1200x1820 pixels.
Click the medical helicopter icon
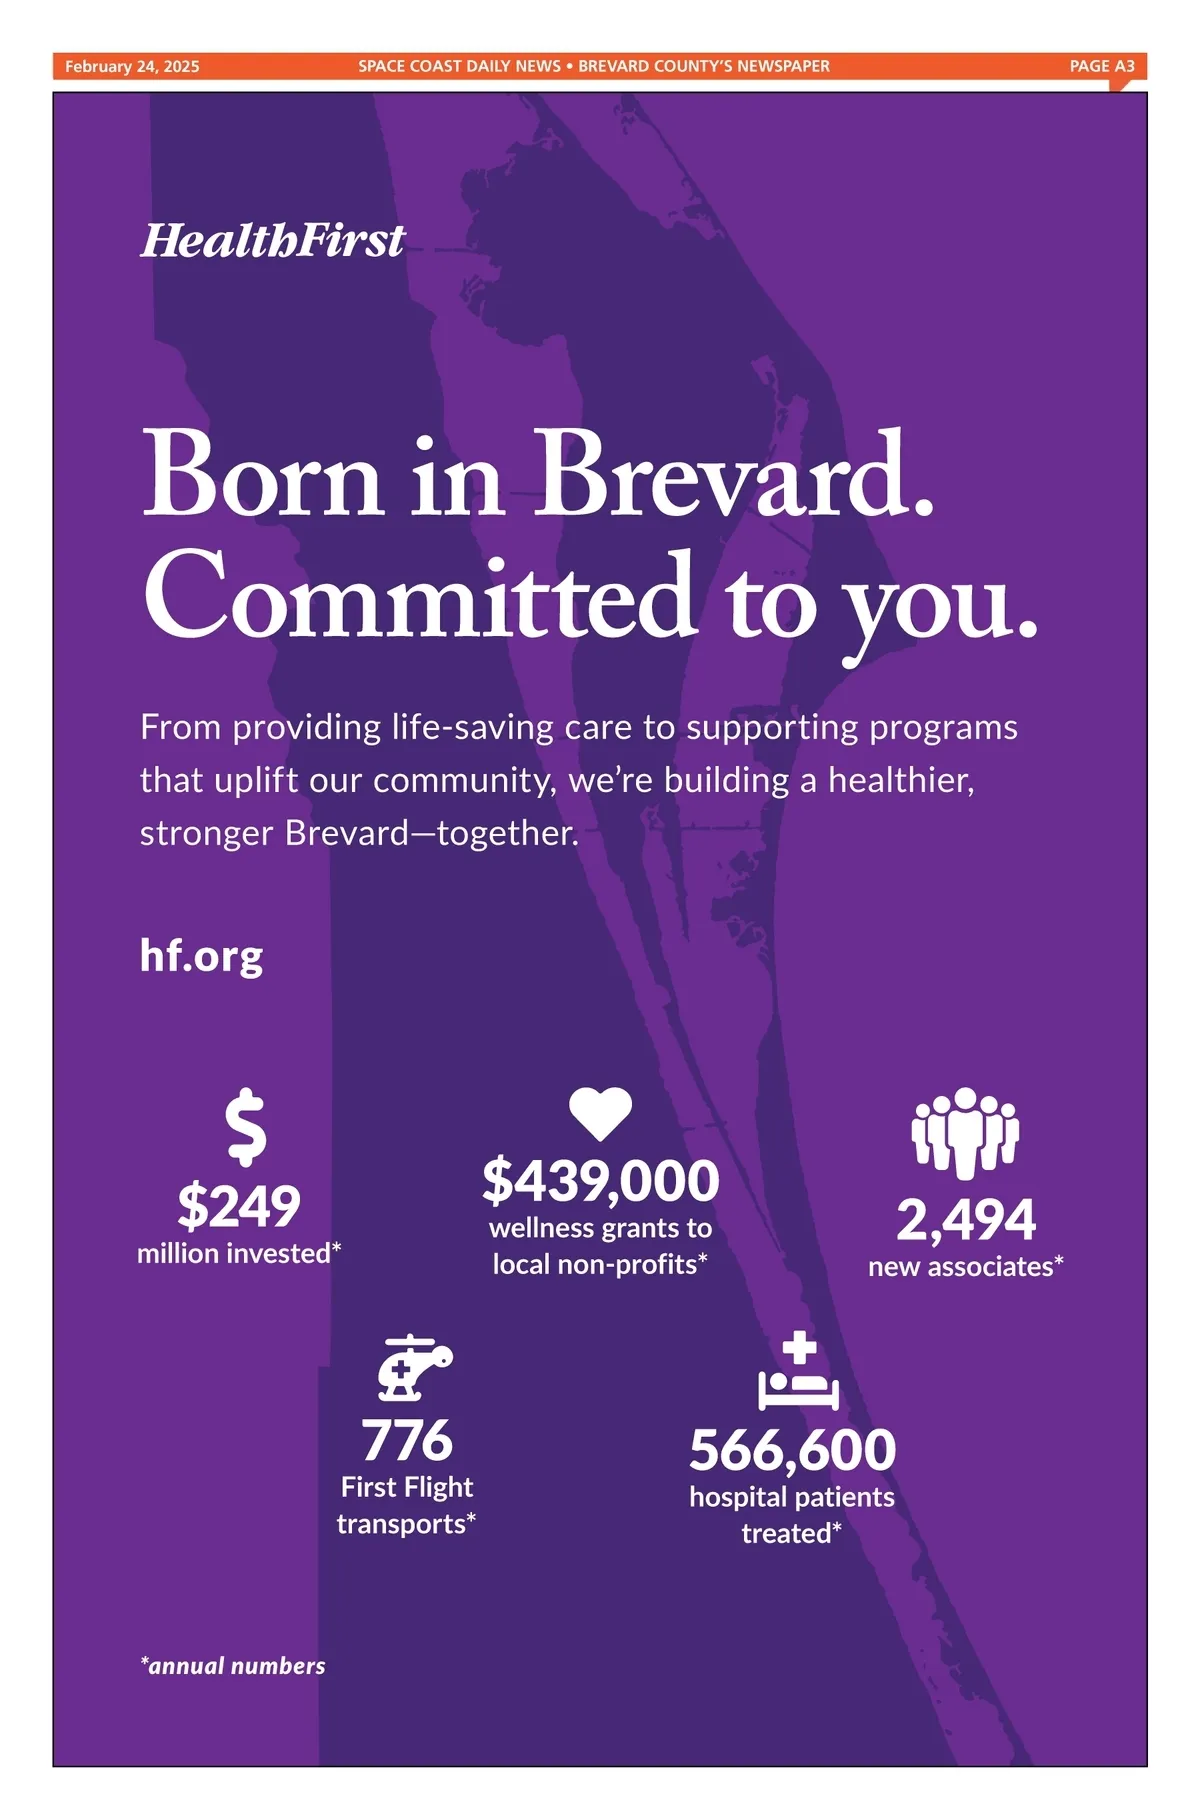coord(413,1367)
